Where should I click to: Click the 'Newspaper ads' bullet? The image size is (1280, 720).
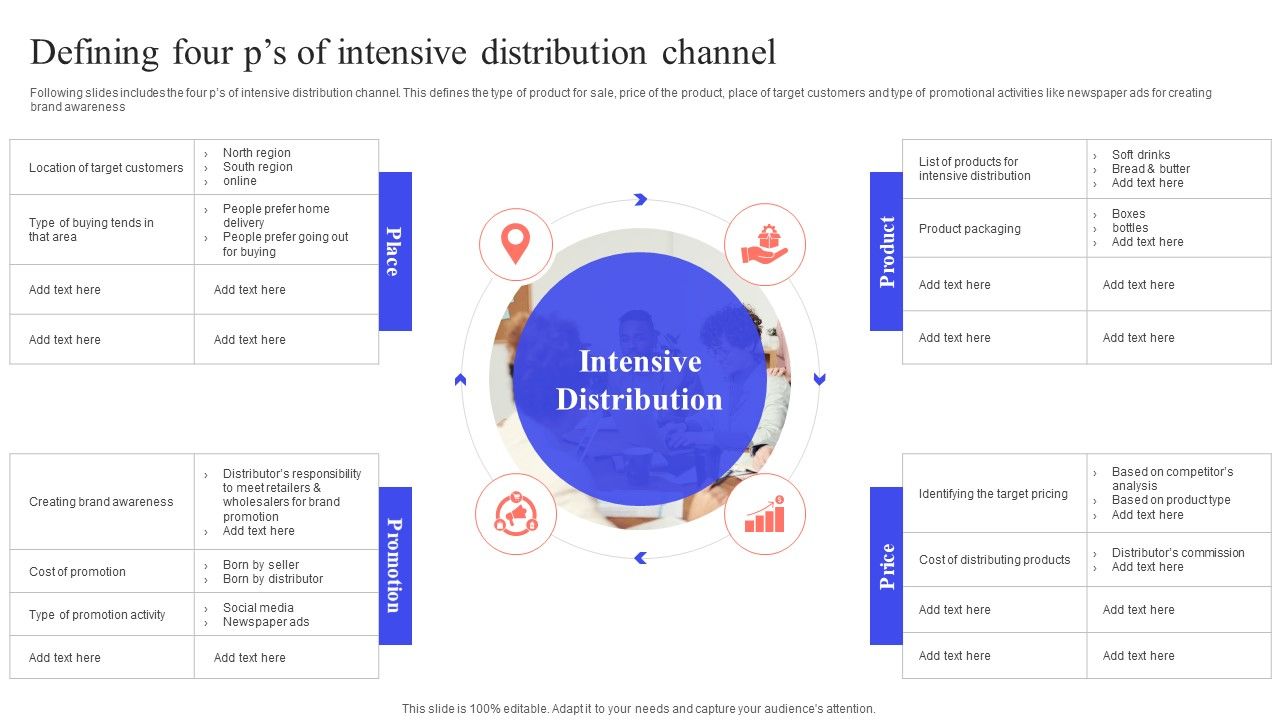[x=266, y=622]
